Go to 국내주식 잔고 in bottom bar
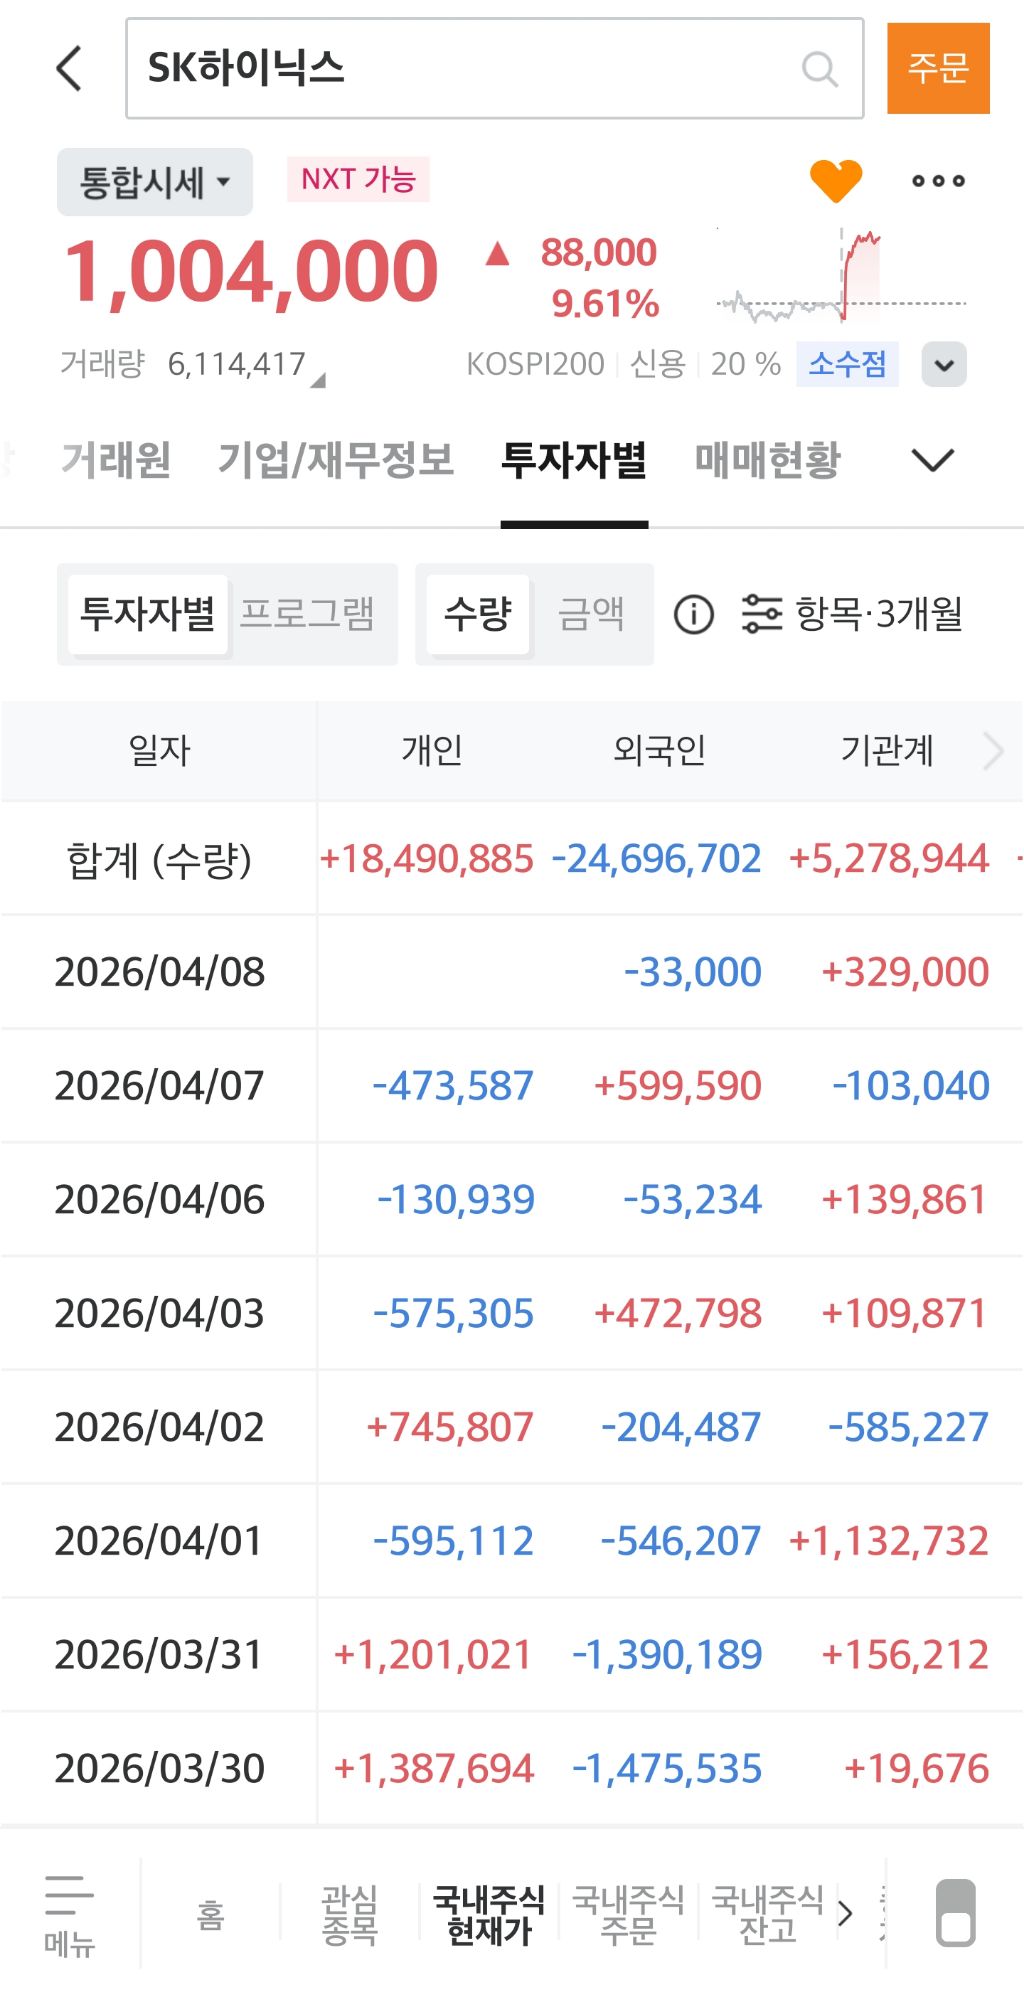This screenshot has width=1024, height=1997. click(x=767, y=1913)
